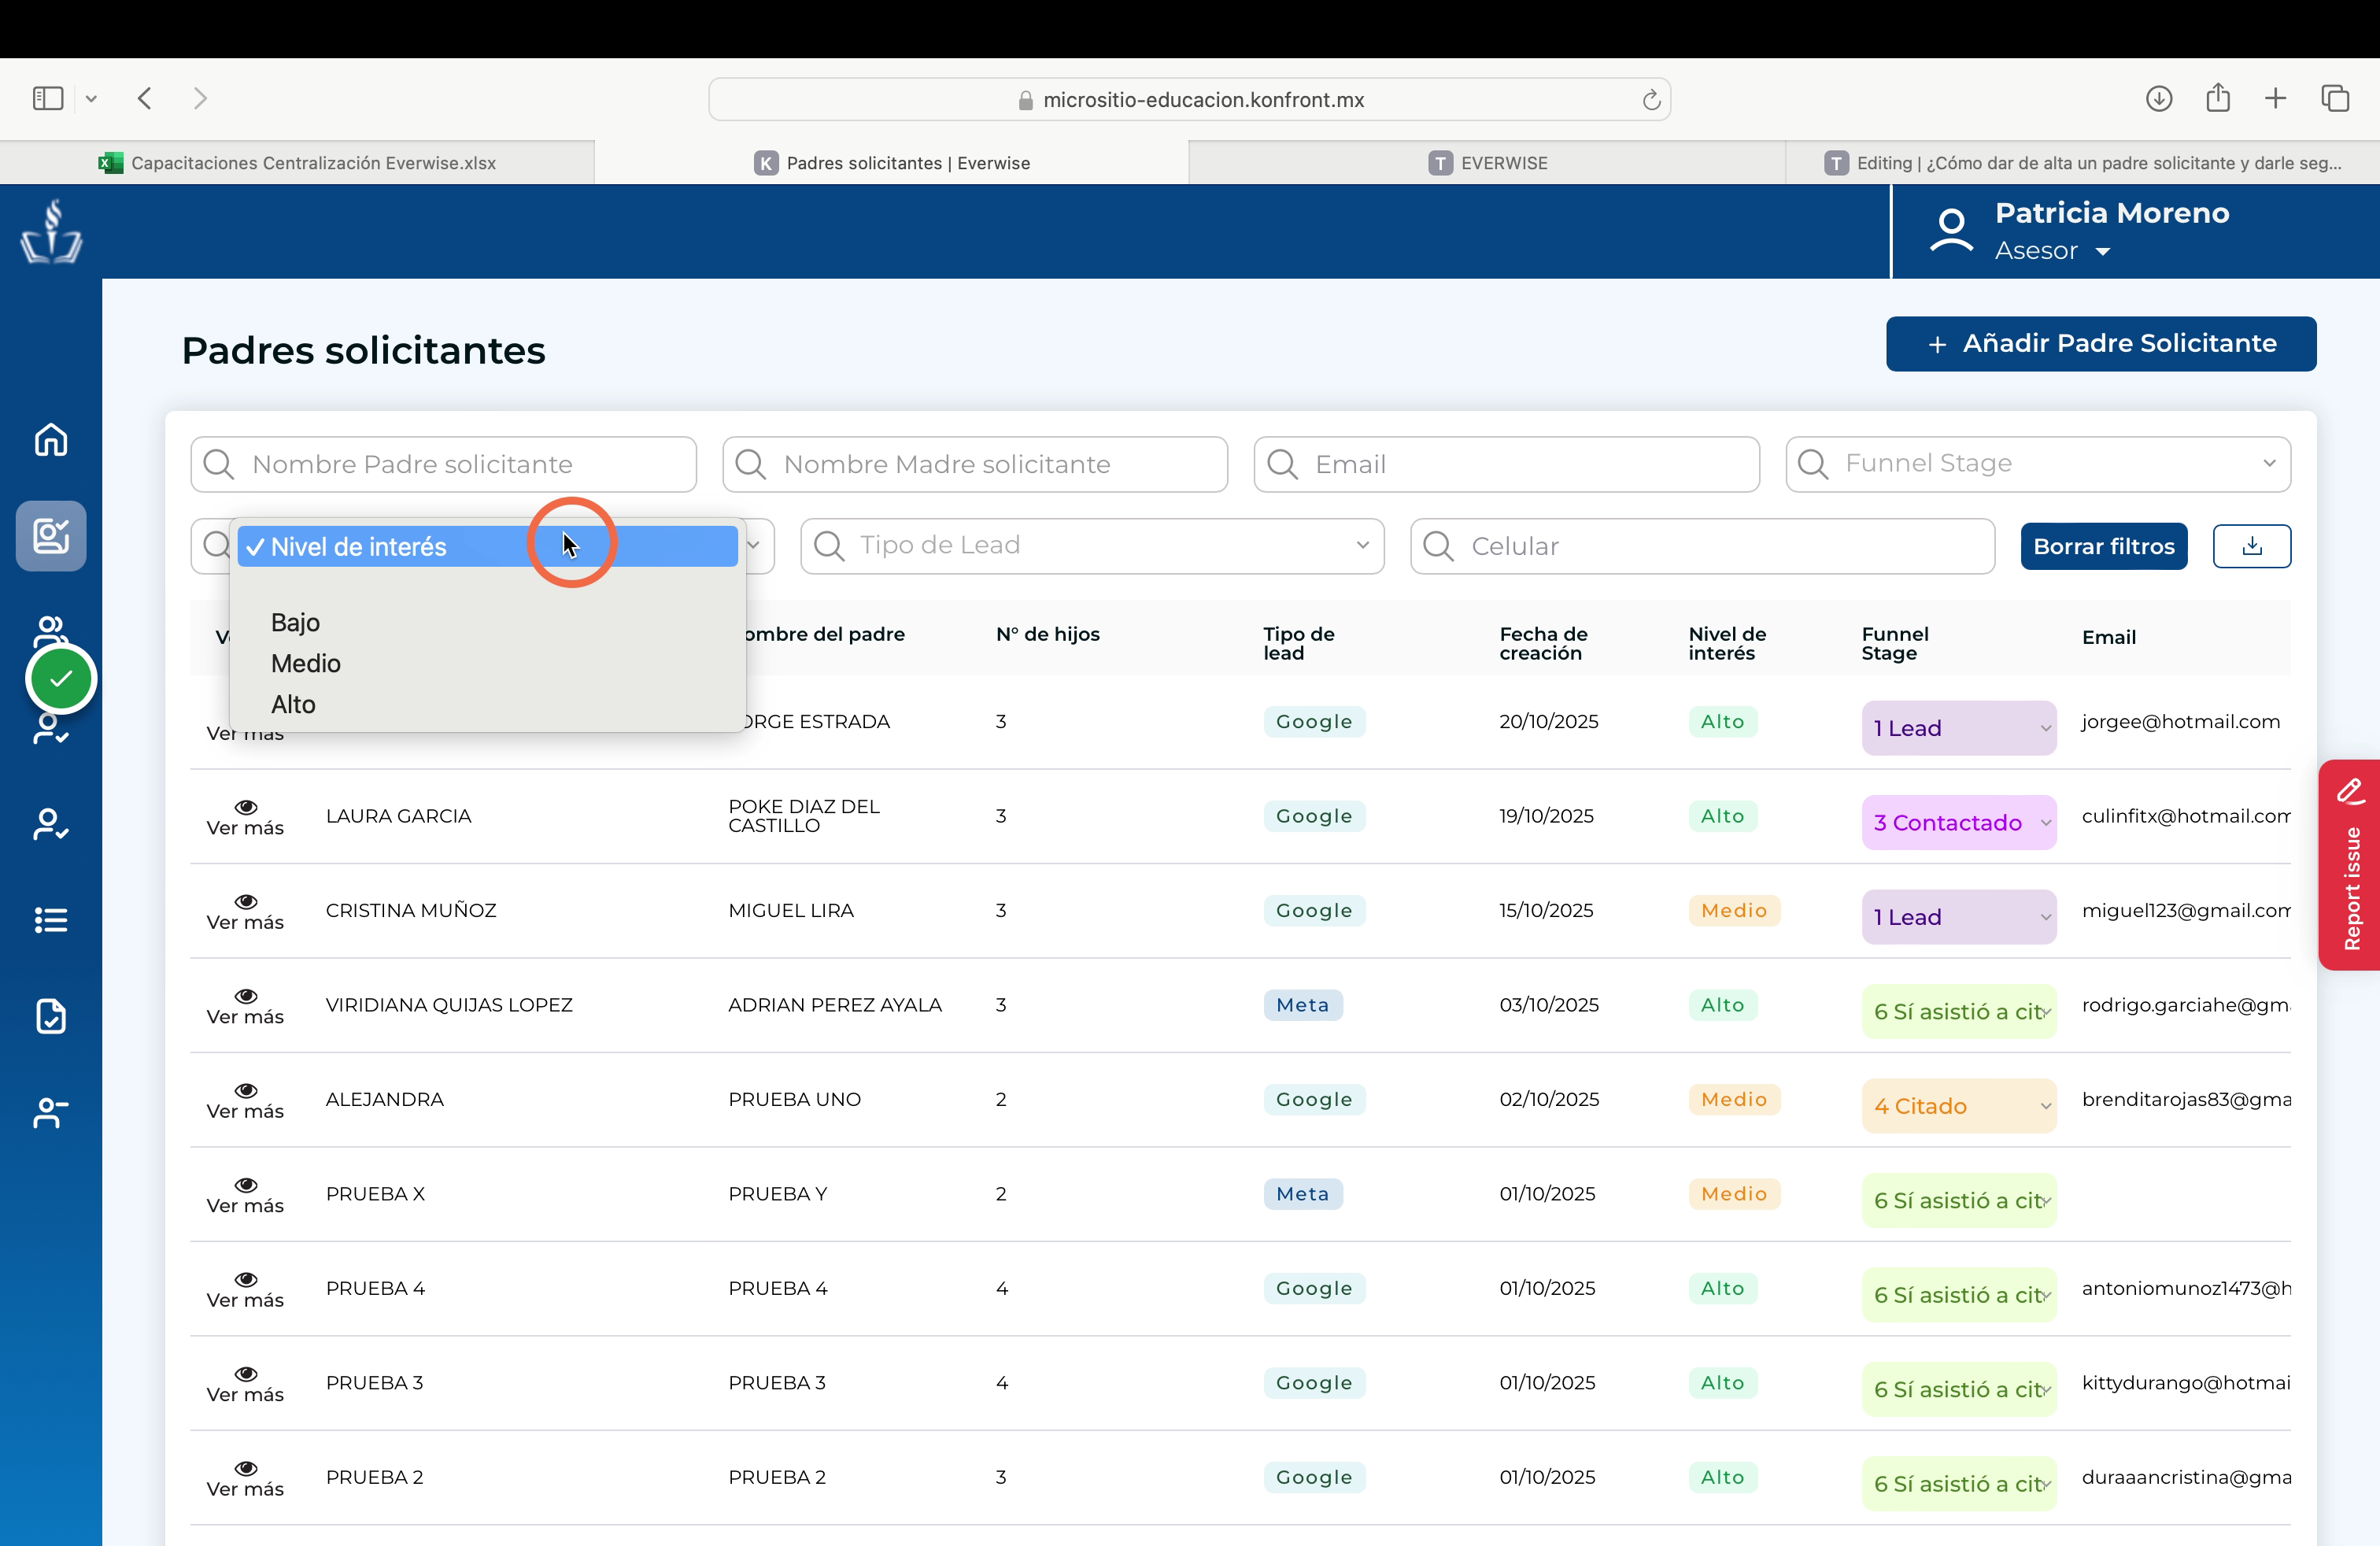The image size is (2380, 1546).
Task: Select Medio in interest level list
Action: [x=305, y=663]
